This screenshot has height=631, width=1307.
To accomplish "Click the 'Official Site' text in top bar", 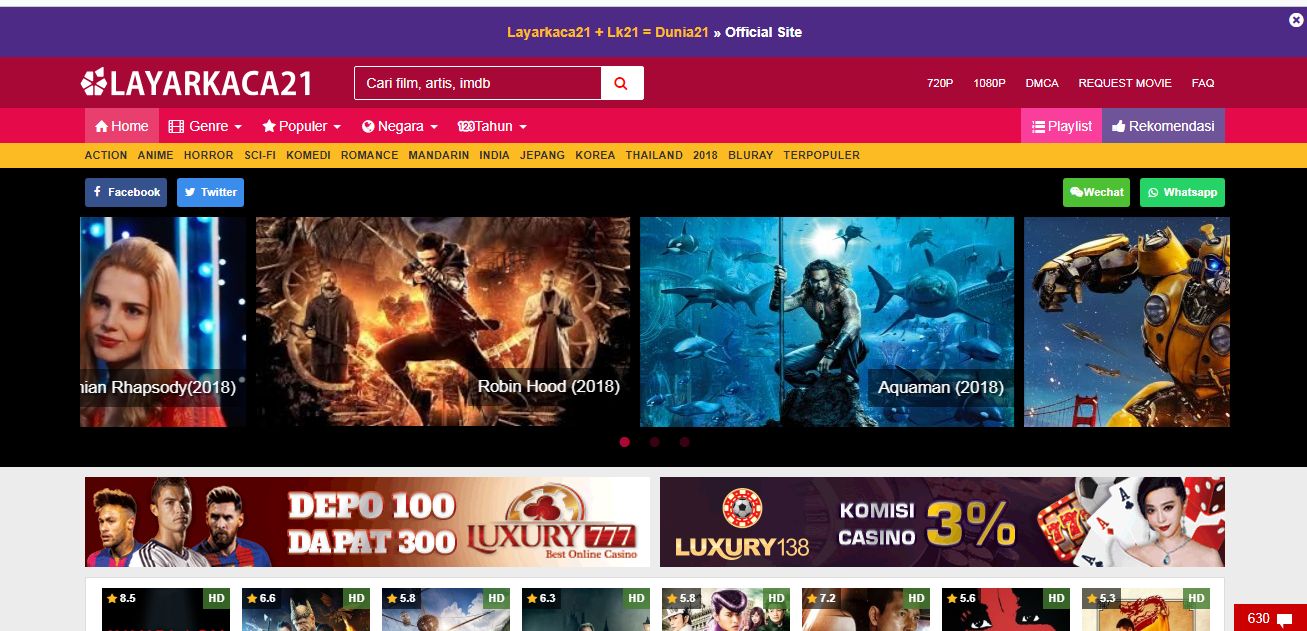I will 763,32.
